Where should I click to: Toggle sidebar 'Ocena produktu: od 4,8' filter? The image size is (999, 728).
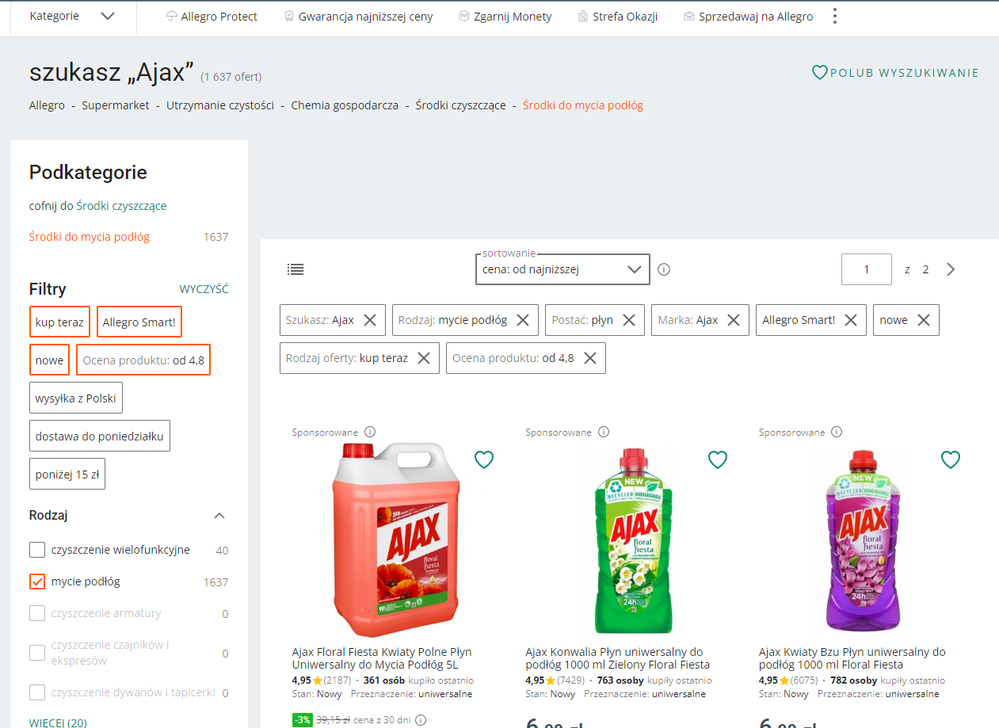click(143, 360)
